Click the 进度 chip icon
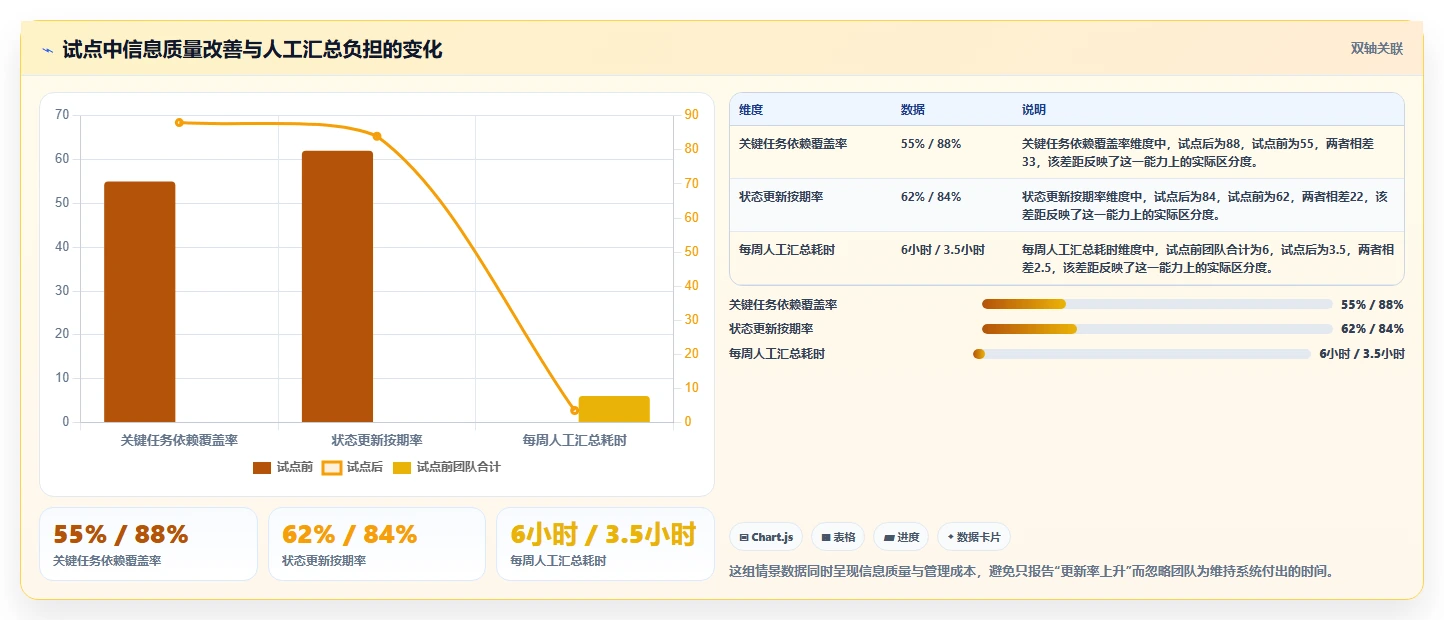The width and height of the screenshot is (1444, 620). [889, 537]
